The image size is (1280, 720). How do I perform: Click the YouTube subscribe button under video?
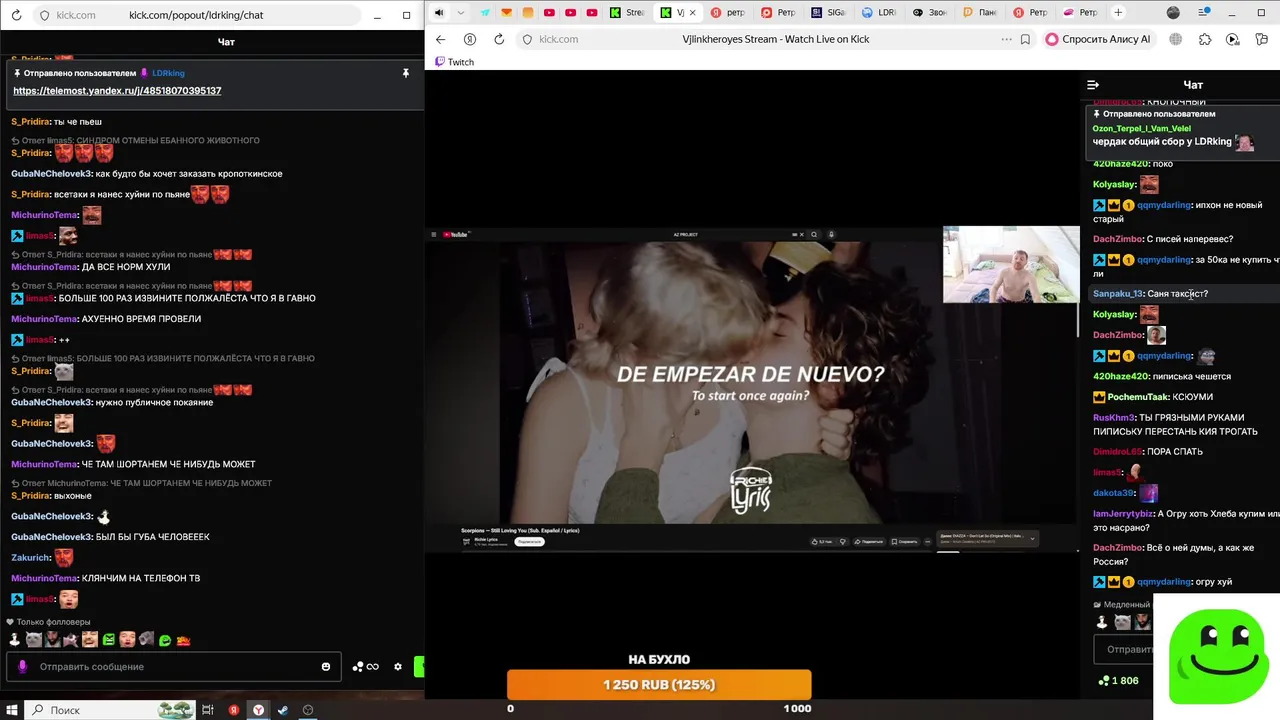point(529,541)
